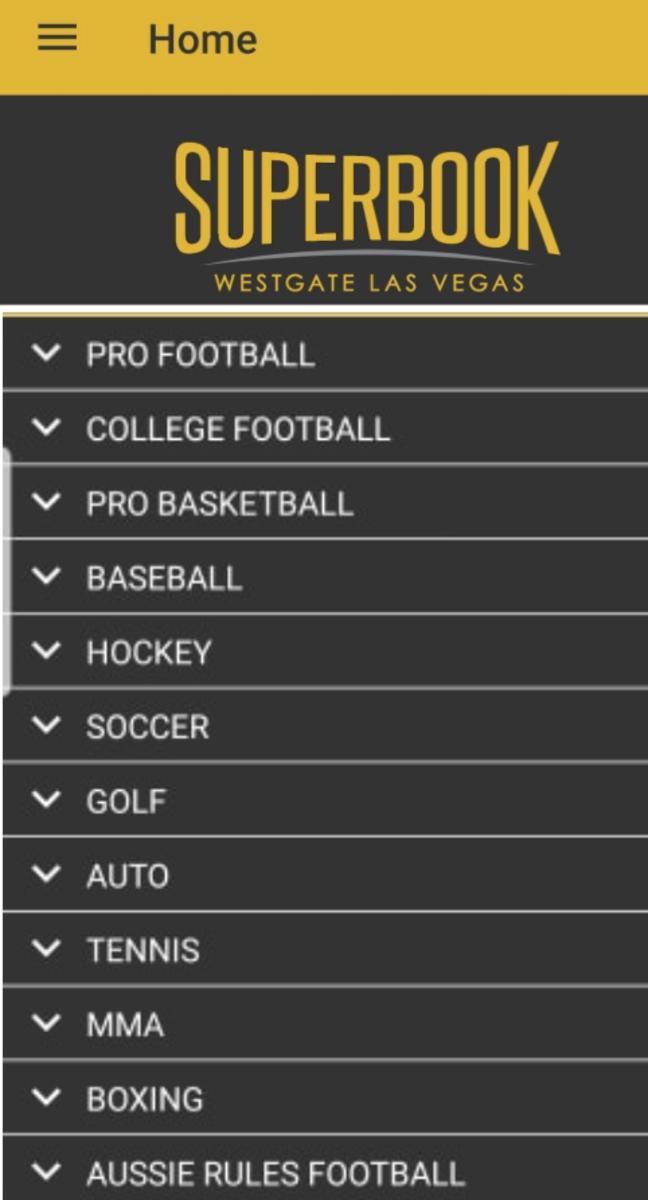The image size is (648, 1200).
Task: Click the Hockey label text
Action: [x=149, y=652]
